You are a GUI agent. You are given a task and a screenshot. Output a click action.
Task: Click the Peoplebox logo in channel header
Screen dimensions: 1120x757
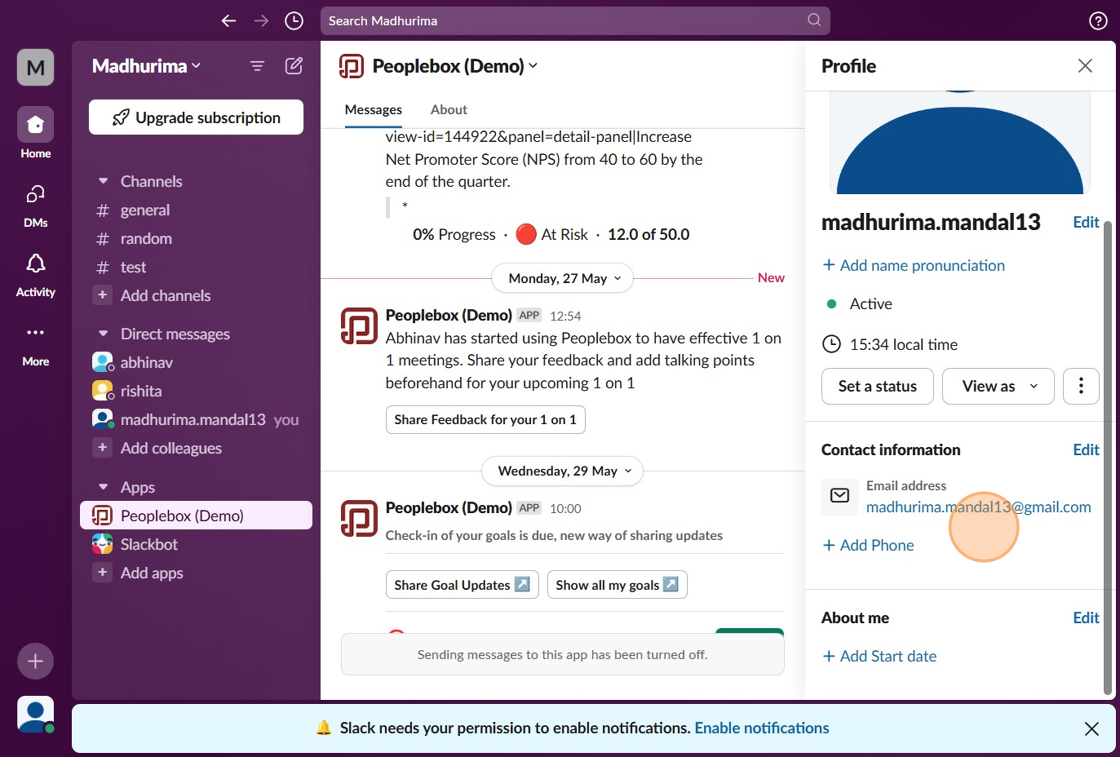click(x=351, y=66)
